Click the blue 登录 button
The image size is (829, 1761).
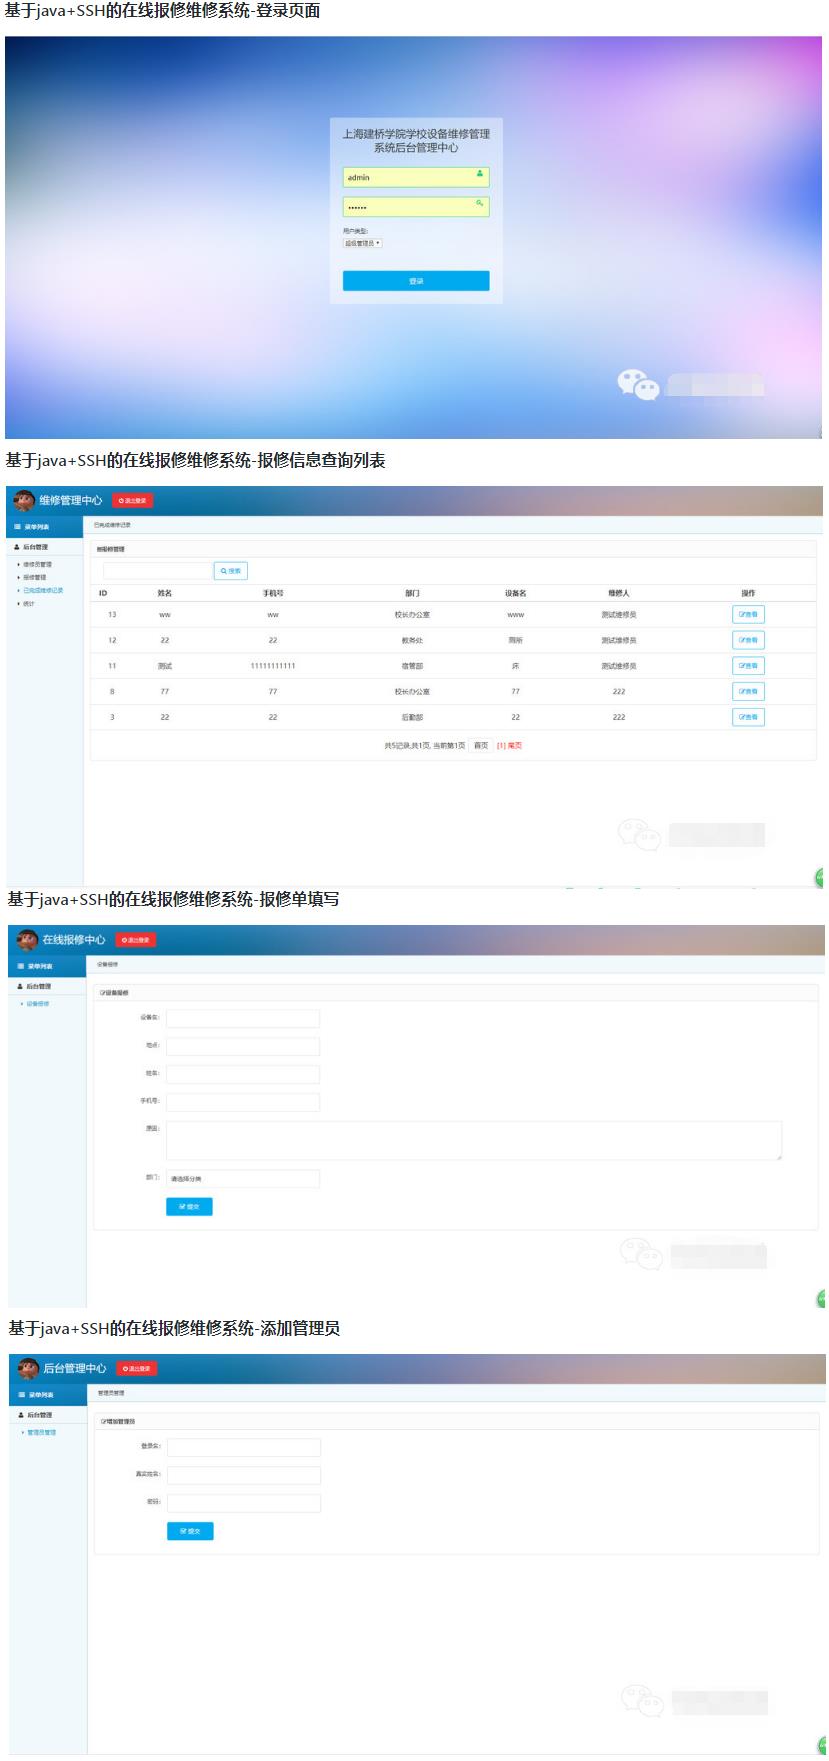(x=416, y=281)
